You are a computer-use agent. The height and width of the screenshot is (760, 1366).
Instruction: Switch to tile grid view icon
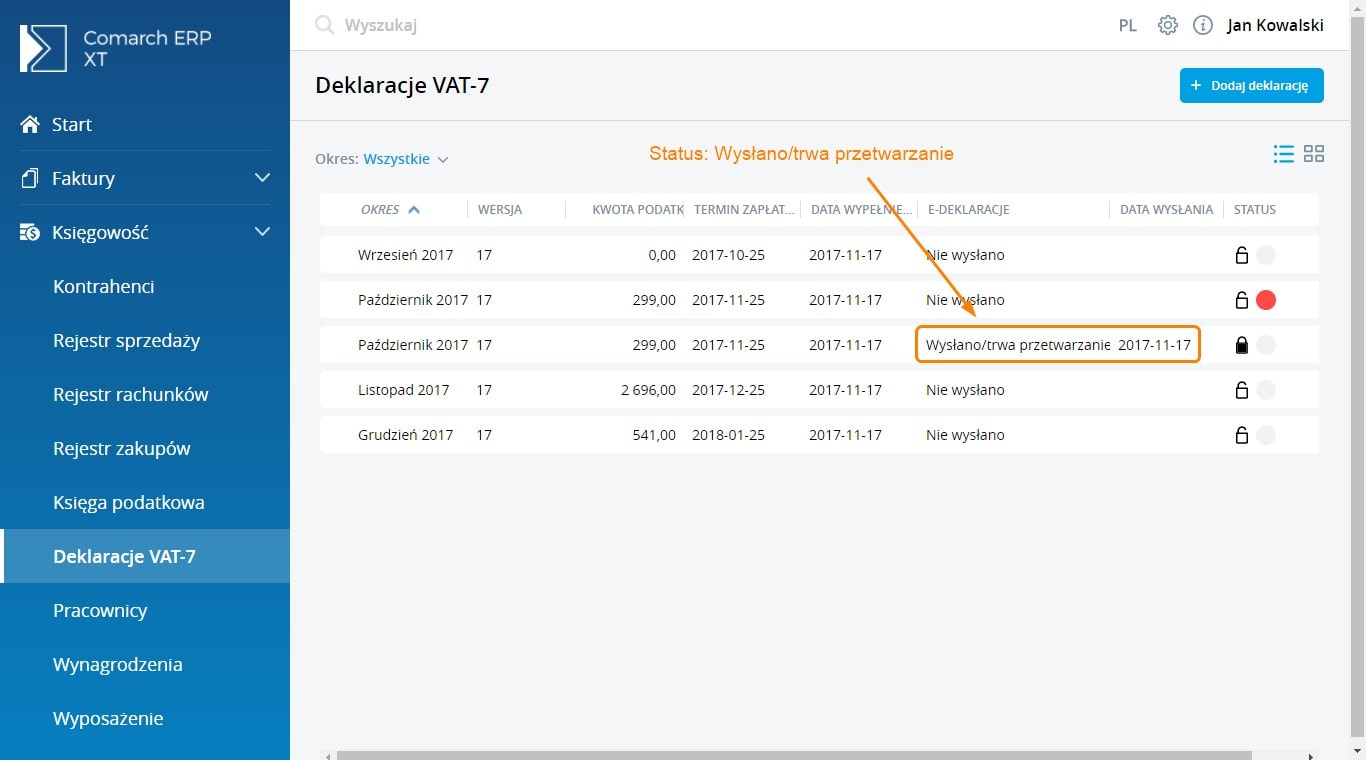click(1314, 154)
